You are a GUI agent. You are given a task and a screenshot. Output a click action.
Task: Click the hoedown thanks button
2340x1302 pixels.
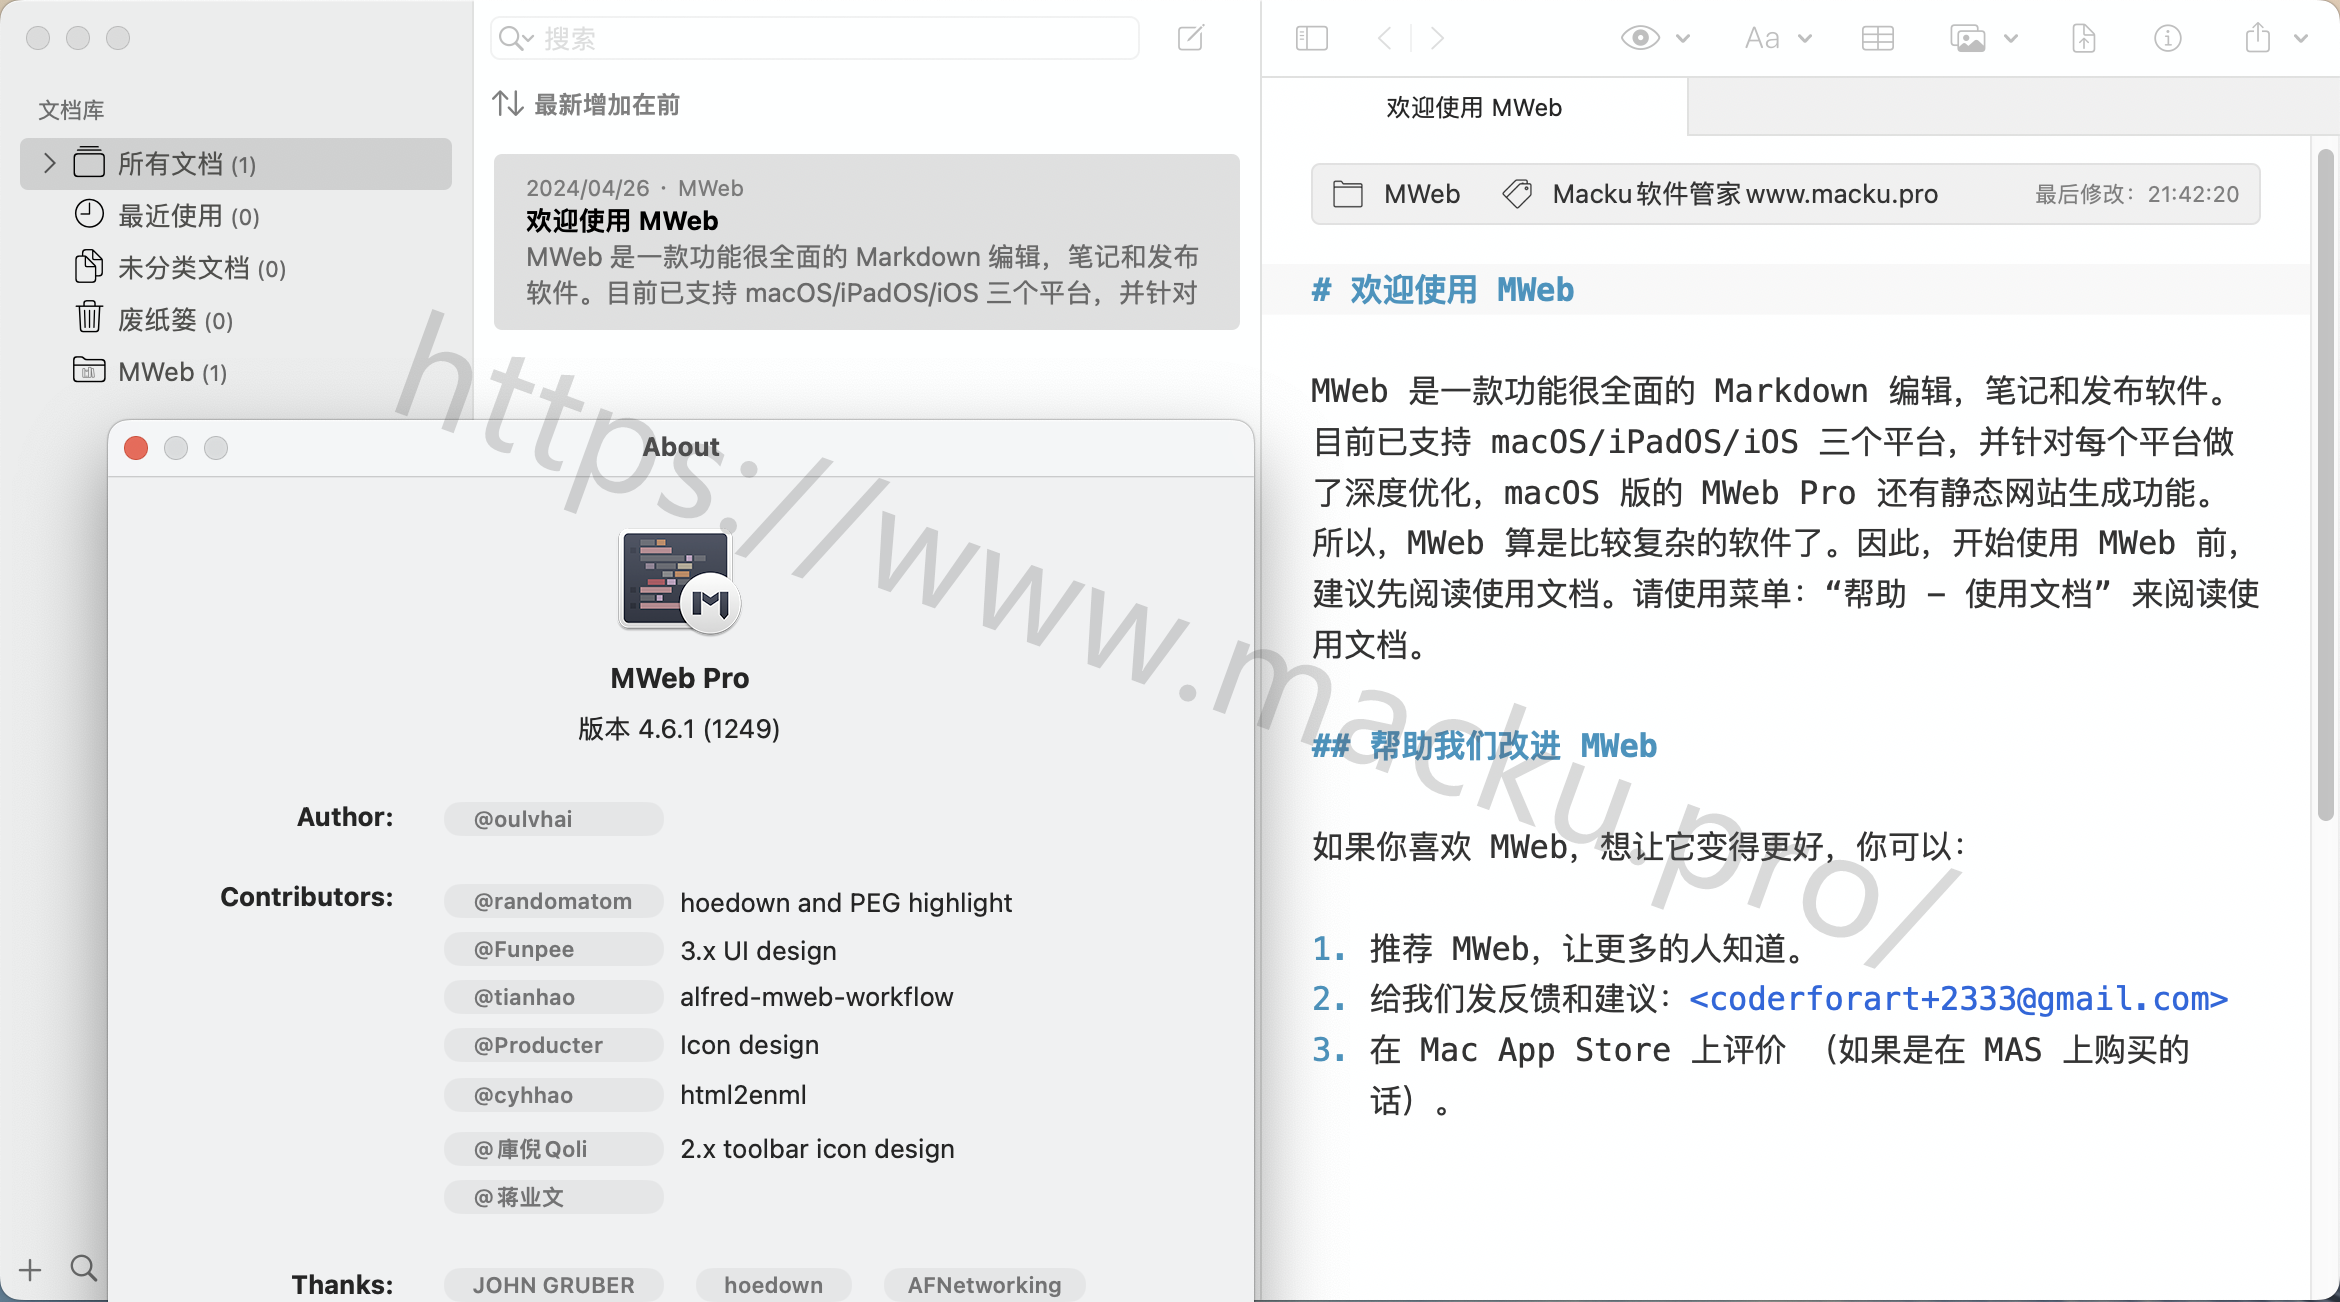[773, 1285]
